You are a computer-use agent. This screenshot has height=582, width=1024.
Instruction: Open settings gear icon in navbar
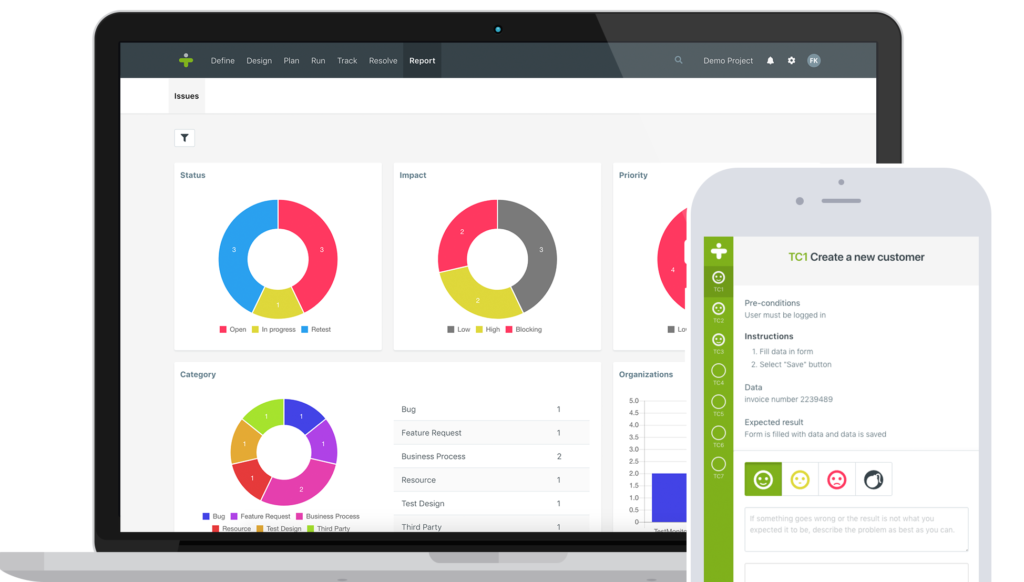point(791,60)
